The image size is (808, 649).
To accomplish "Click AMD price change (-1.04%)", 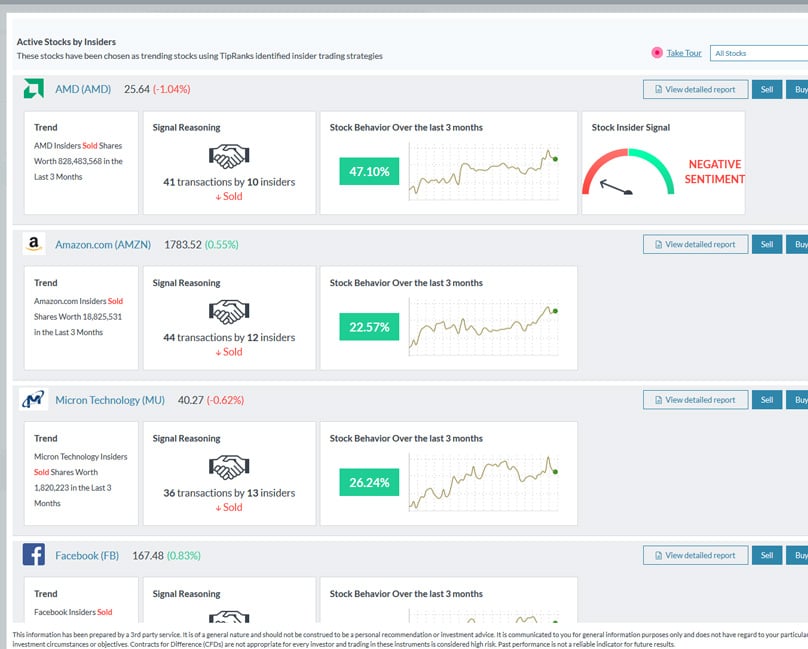I will click(172, 89).
